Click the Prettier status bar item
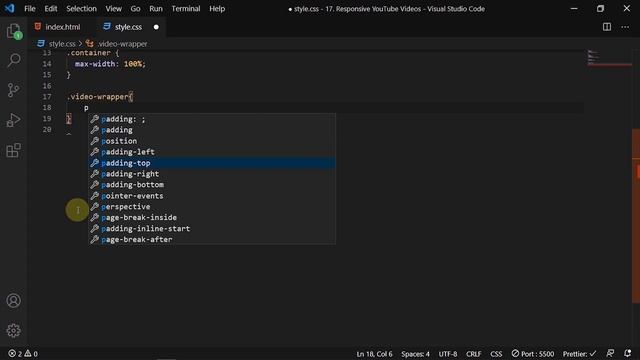The image size is (640, 360). click(579, 354)
